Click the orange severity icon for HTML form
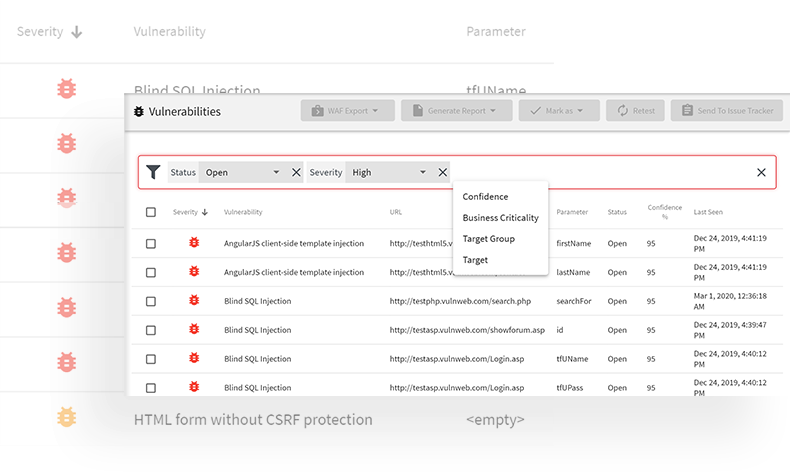The image size is (790, 472). tap(66, 417)
